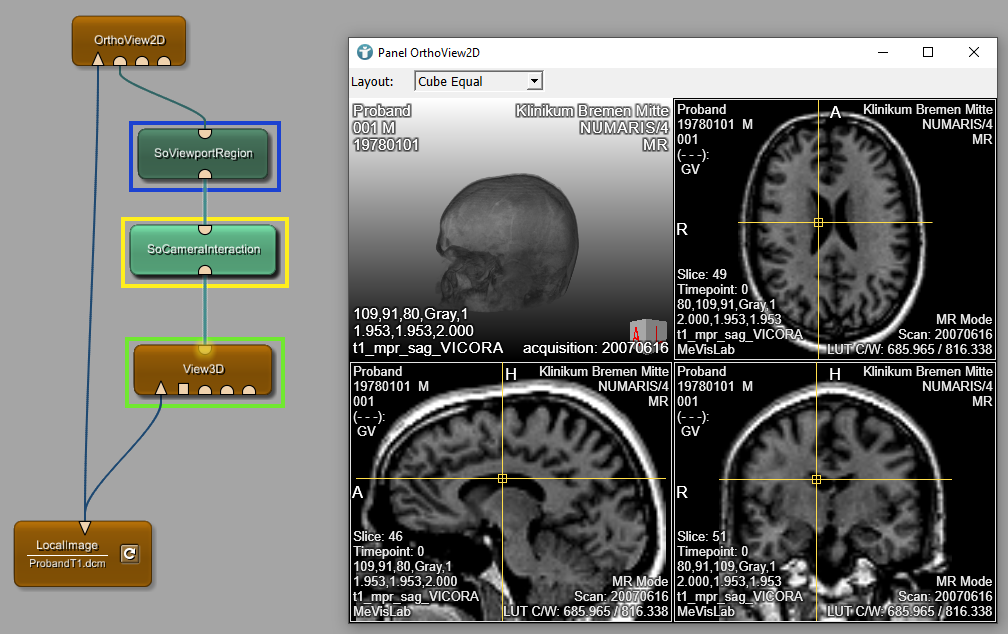Click the reload icon on LocalImage module
The height and width of the screenshot is (634, 1008).
tap(128, 553)
